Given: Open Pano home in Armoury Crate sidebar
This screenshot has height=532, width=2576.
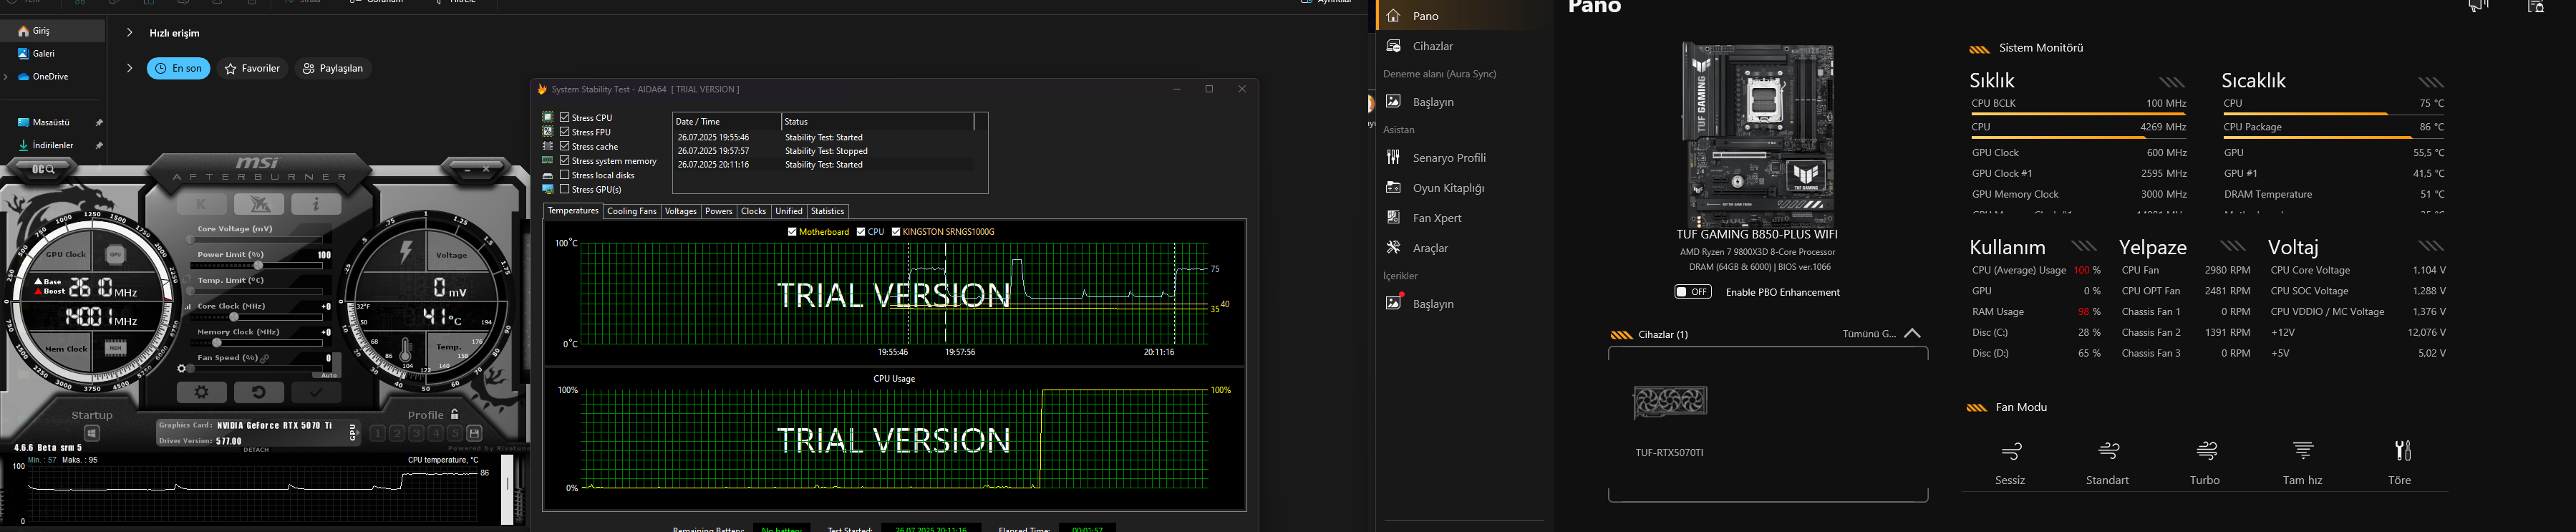Looking at the screenshot, I should click(1465, 16).
